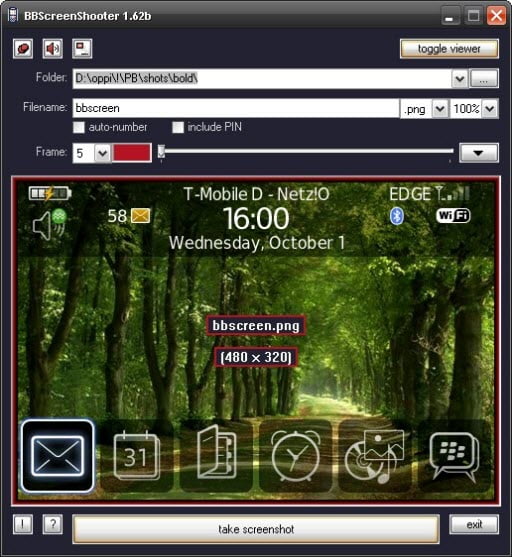512x557 pixels.
Task: Click the alarm clock icon in preview
Action: click(295, 455)
